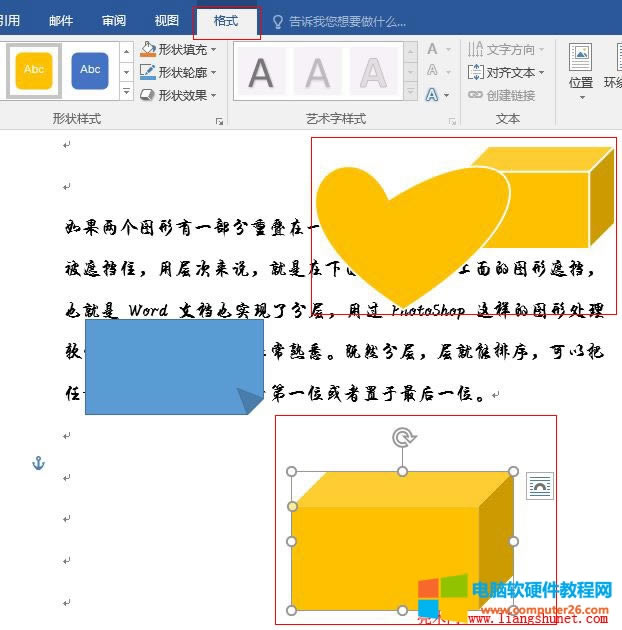The height and width of the screenshot is (630, 622).
Task: Click the rotation handle above the selected cube
Action: coord(403,438)
